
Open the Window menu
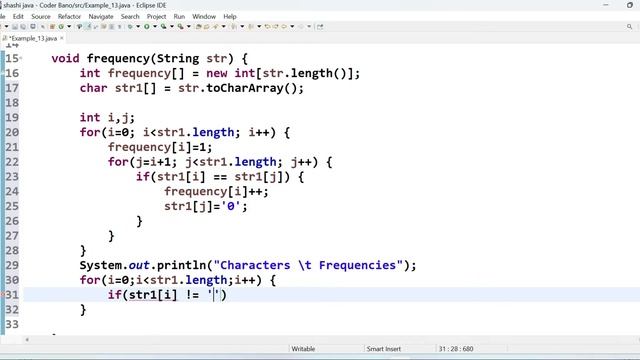pyautogui.click(x=204, y=16)
